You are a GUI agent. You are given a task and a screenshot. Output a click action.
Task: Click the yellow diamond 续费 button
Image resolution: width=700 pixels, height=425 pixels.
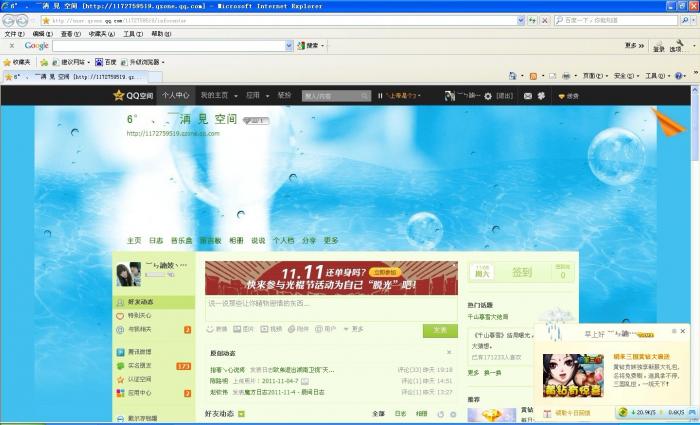(568, 96)
